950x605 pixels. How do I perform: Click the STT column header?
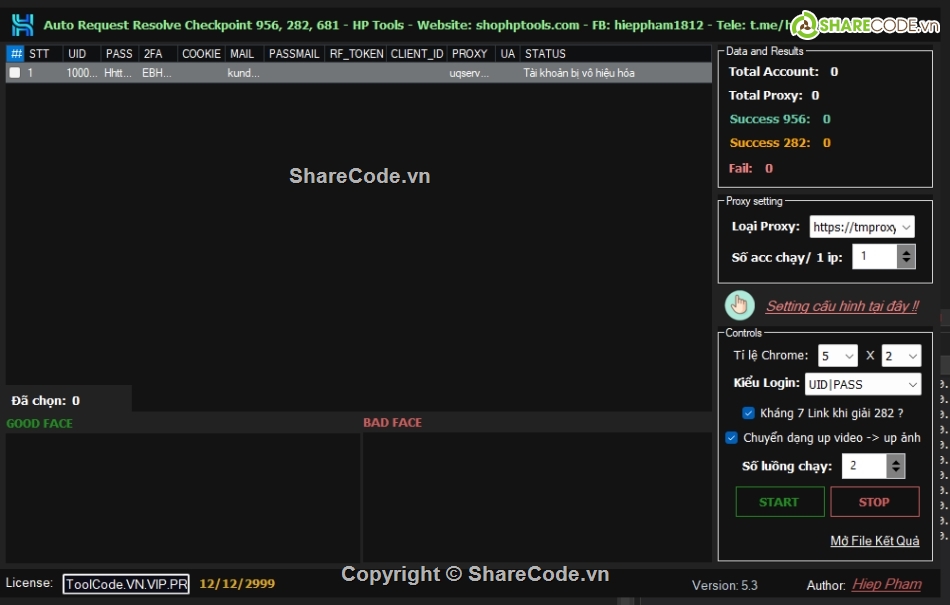click(x=42, y=54)
